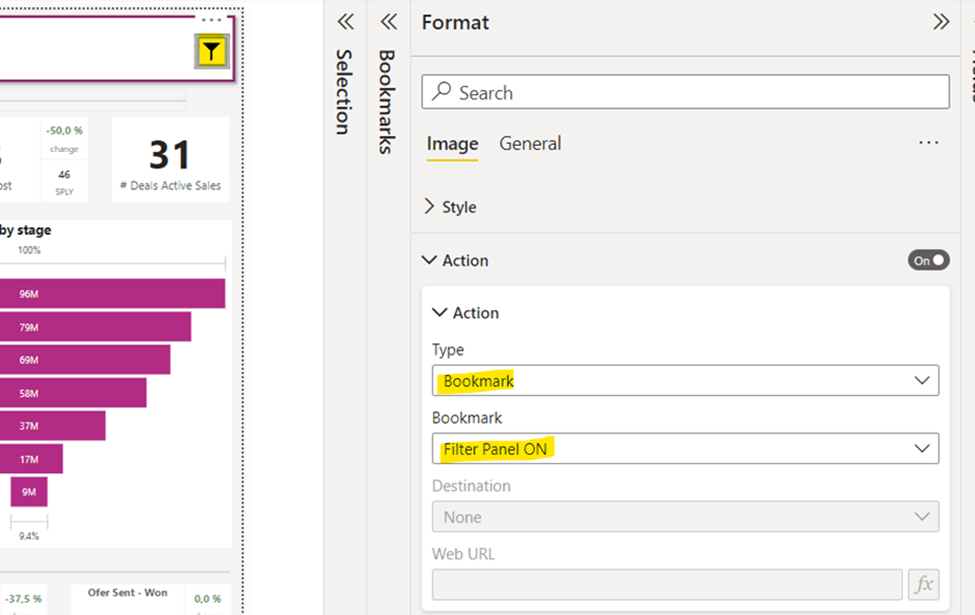This screenshot has width=975, height=615.
Task: Click the Format pane search box
Action: click(x=685, y=92)
